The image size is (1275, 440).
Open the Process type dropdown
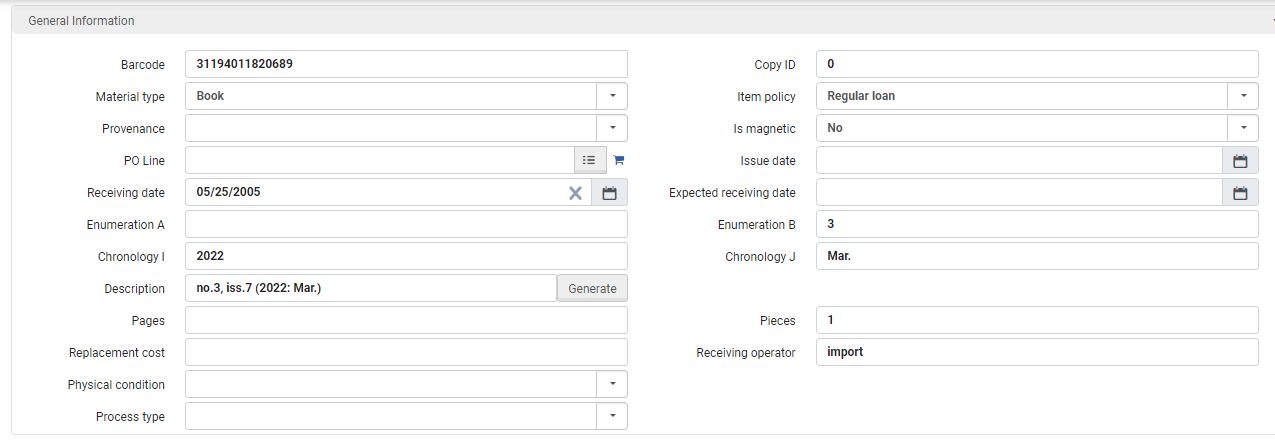coord(612,416)
